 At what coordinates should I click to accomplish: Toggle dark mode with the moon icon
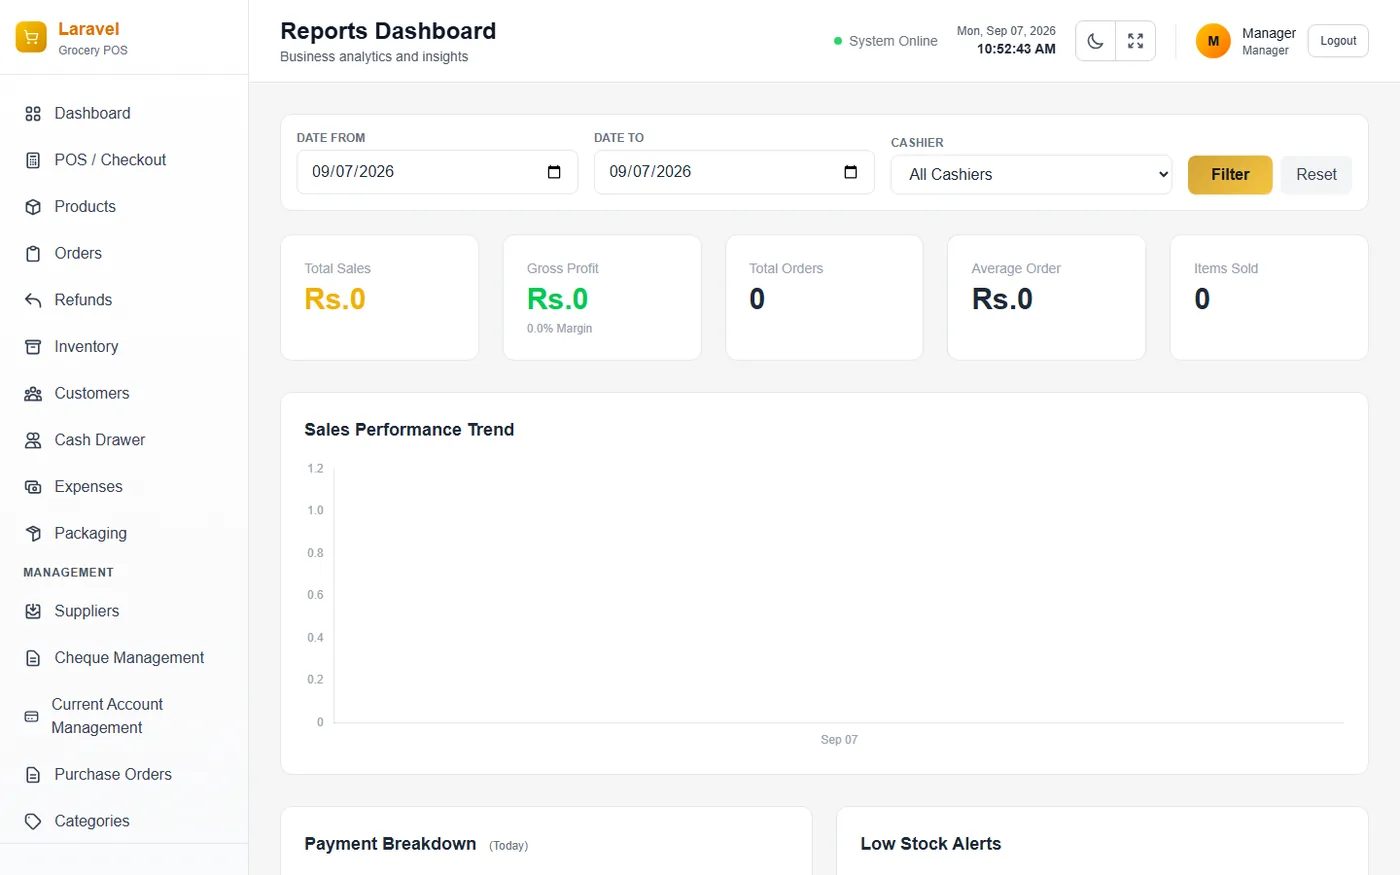pos(1096,41)
